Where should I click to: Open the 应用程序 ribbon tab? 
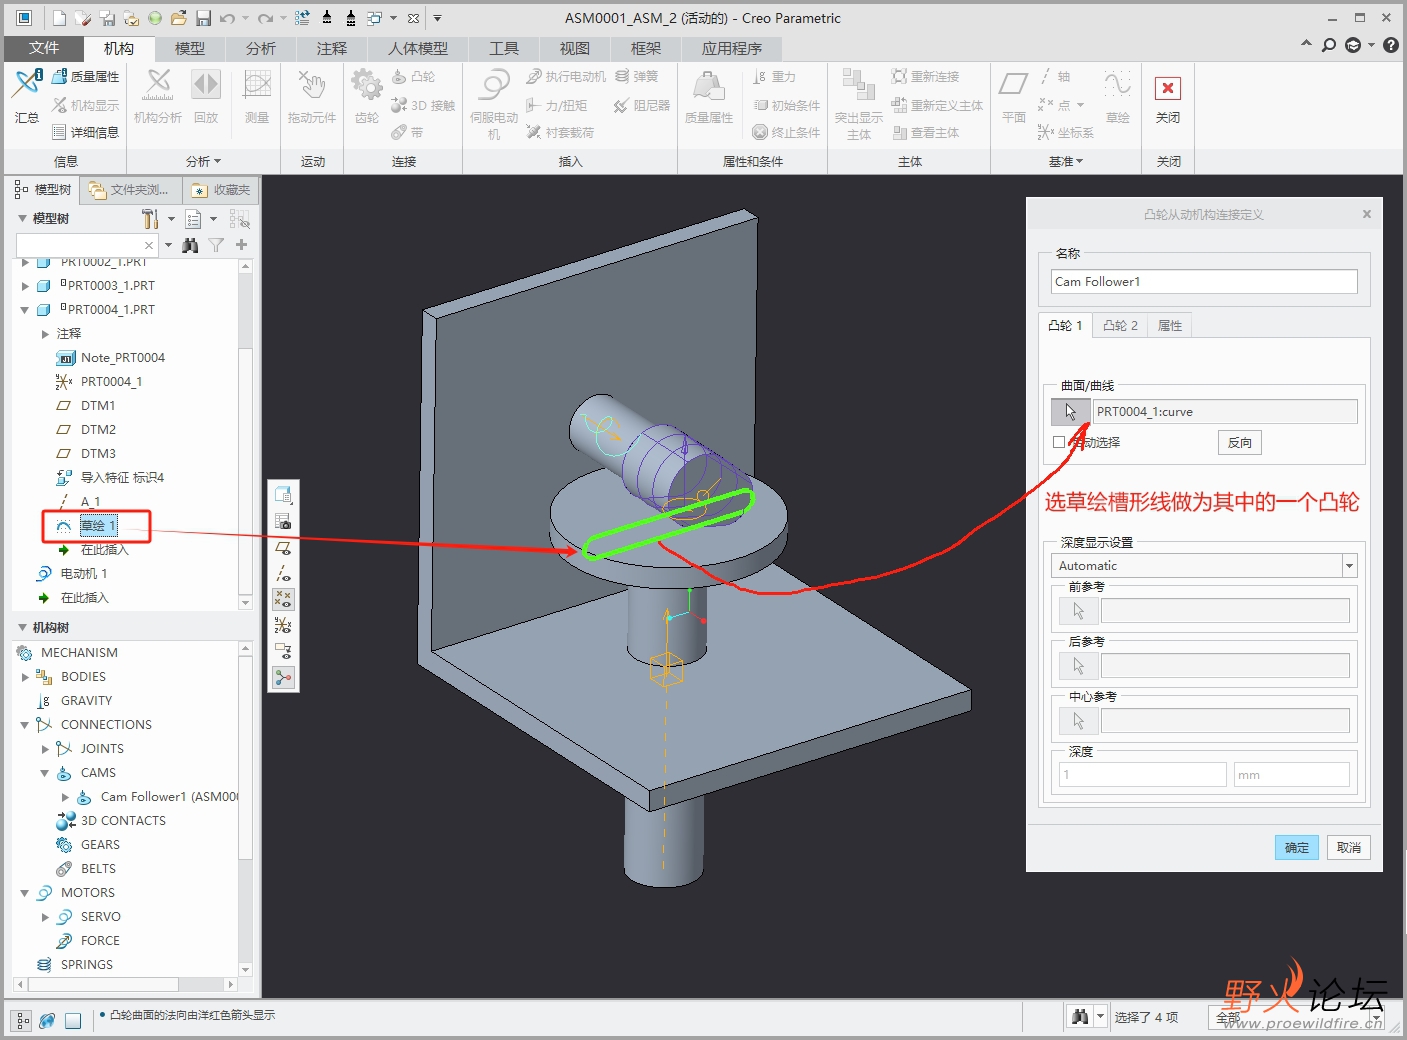[732, 48]
